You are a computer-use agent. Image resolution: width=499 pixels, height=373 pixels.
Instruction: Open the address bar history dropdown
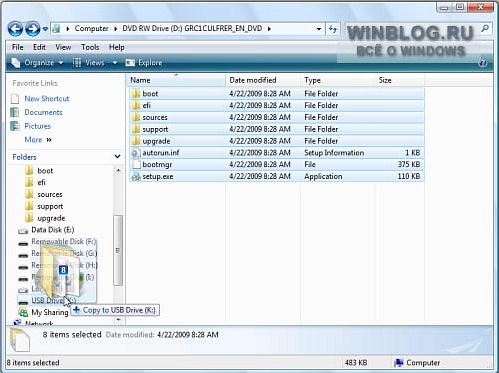(319, 29)
